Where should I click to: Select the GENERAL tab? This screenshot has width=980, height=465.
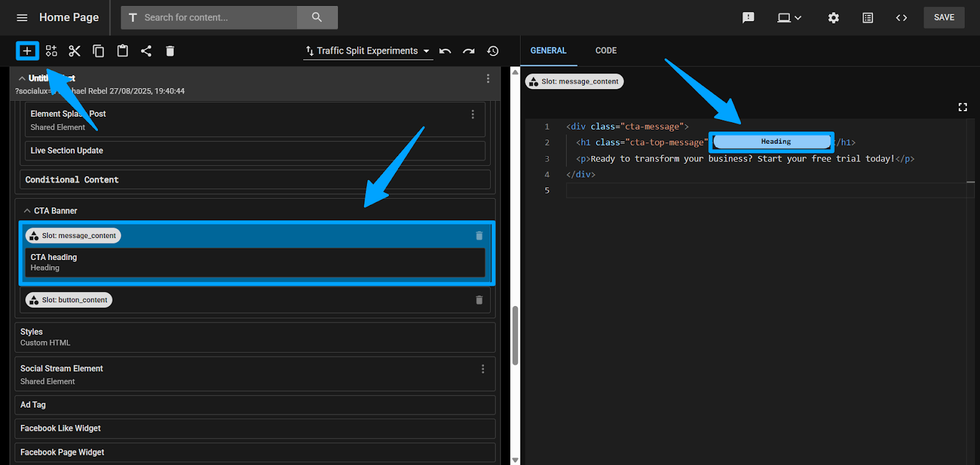pyautogui.click(x=548, y=51)
